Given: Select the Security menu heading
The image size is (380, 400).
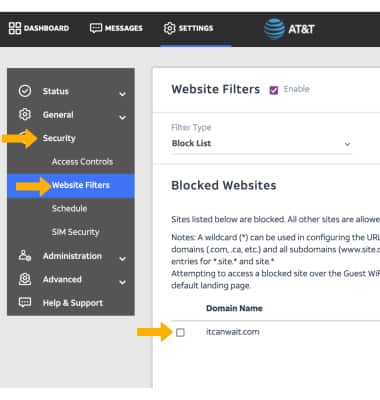Looking at the screenshot, I should 59,138.
